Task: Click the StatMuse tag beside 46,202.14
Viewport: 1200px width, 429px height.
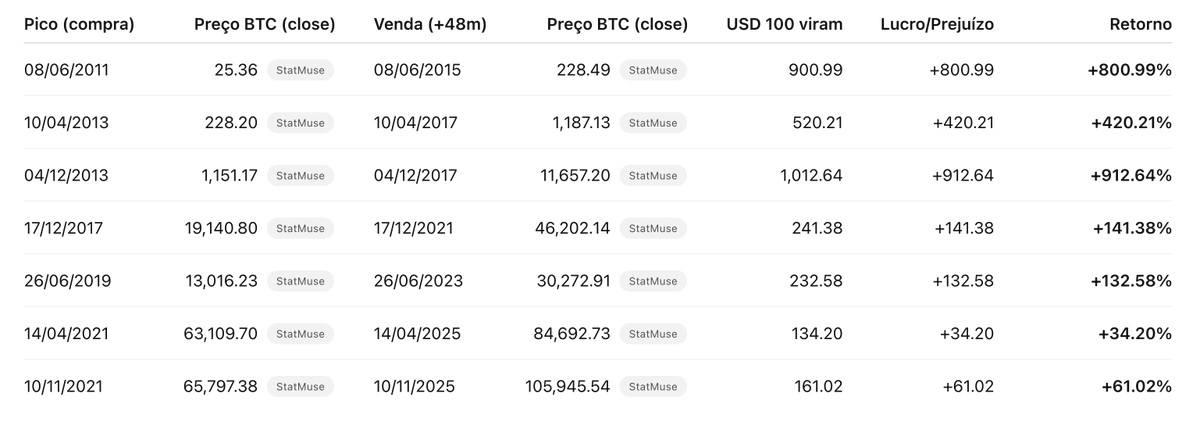Action: click(653, 228)
